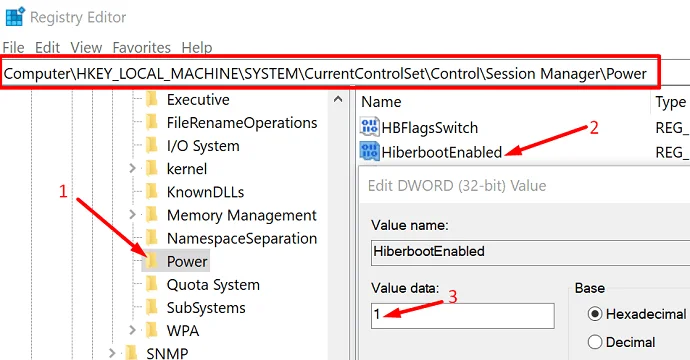The image size is (690, 360).
Task: Select the SubSystems folder icon
Action: (x=152, y=308)
